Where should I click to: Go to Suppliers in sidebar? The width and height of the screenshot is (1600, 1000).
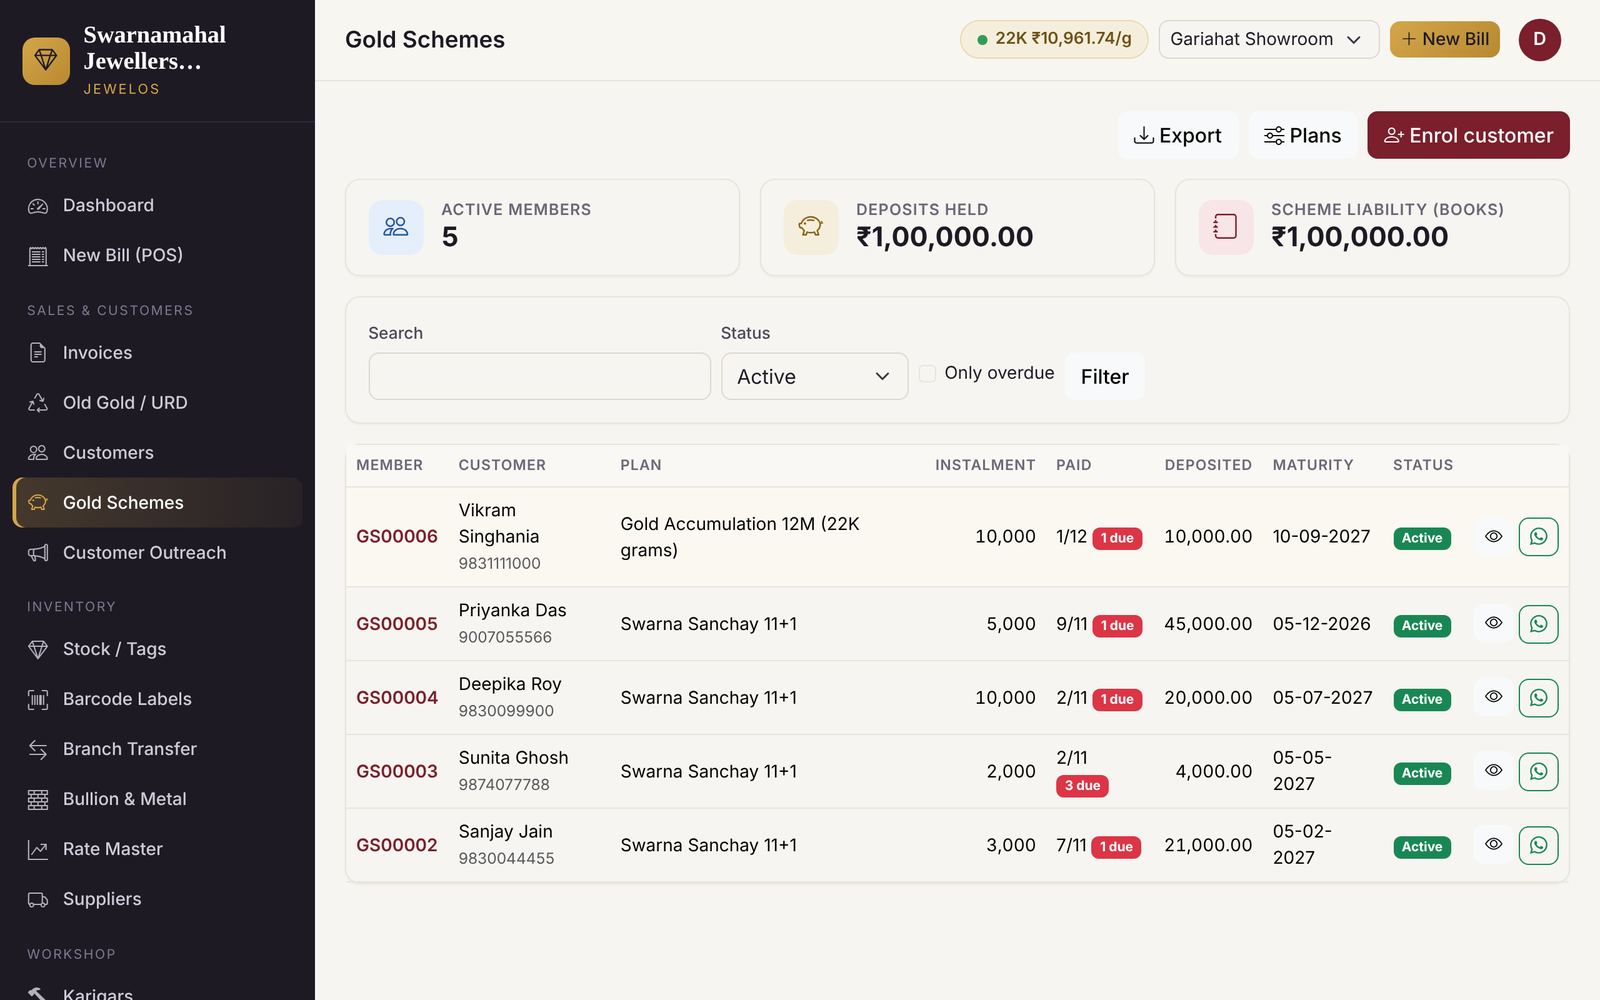tap(157, 899)
